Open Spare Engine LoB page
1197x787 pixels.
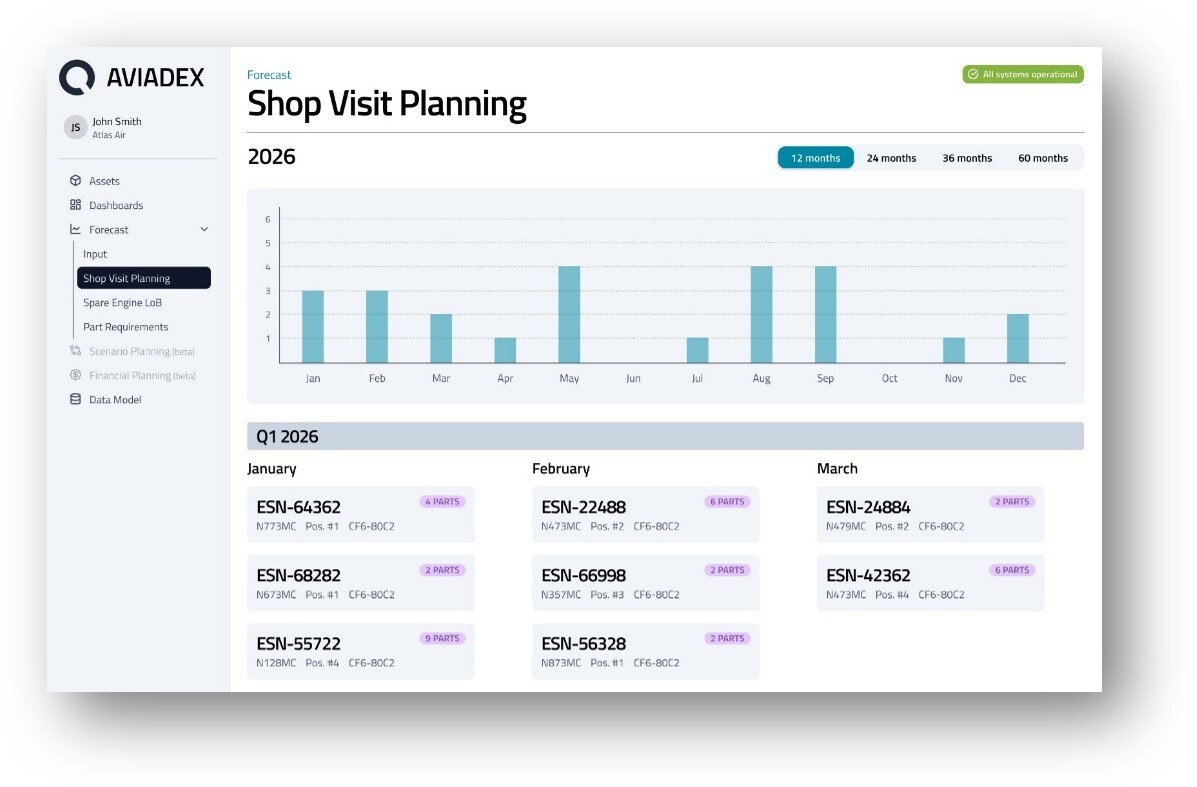[122, 303]
